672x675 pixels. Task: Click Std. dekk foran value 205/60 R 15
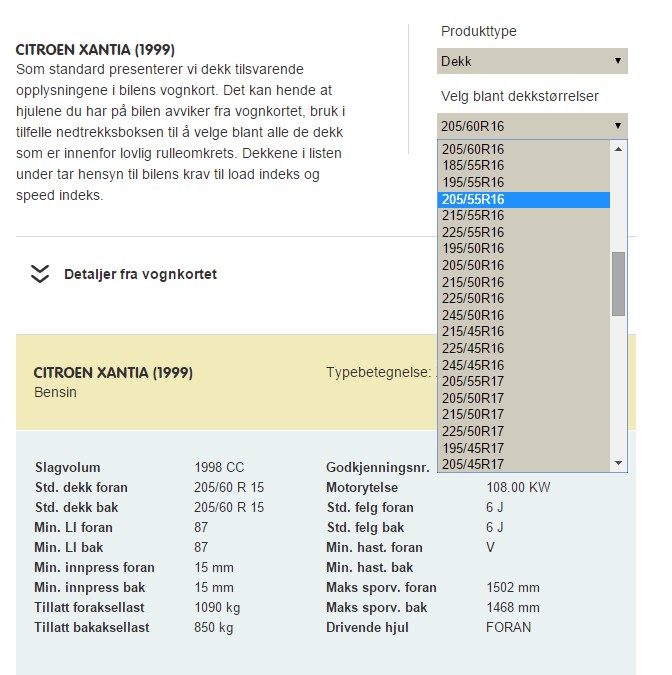(x=229, y=487)
